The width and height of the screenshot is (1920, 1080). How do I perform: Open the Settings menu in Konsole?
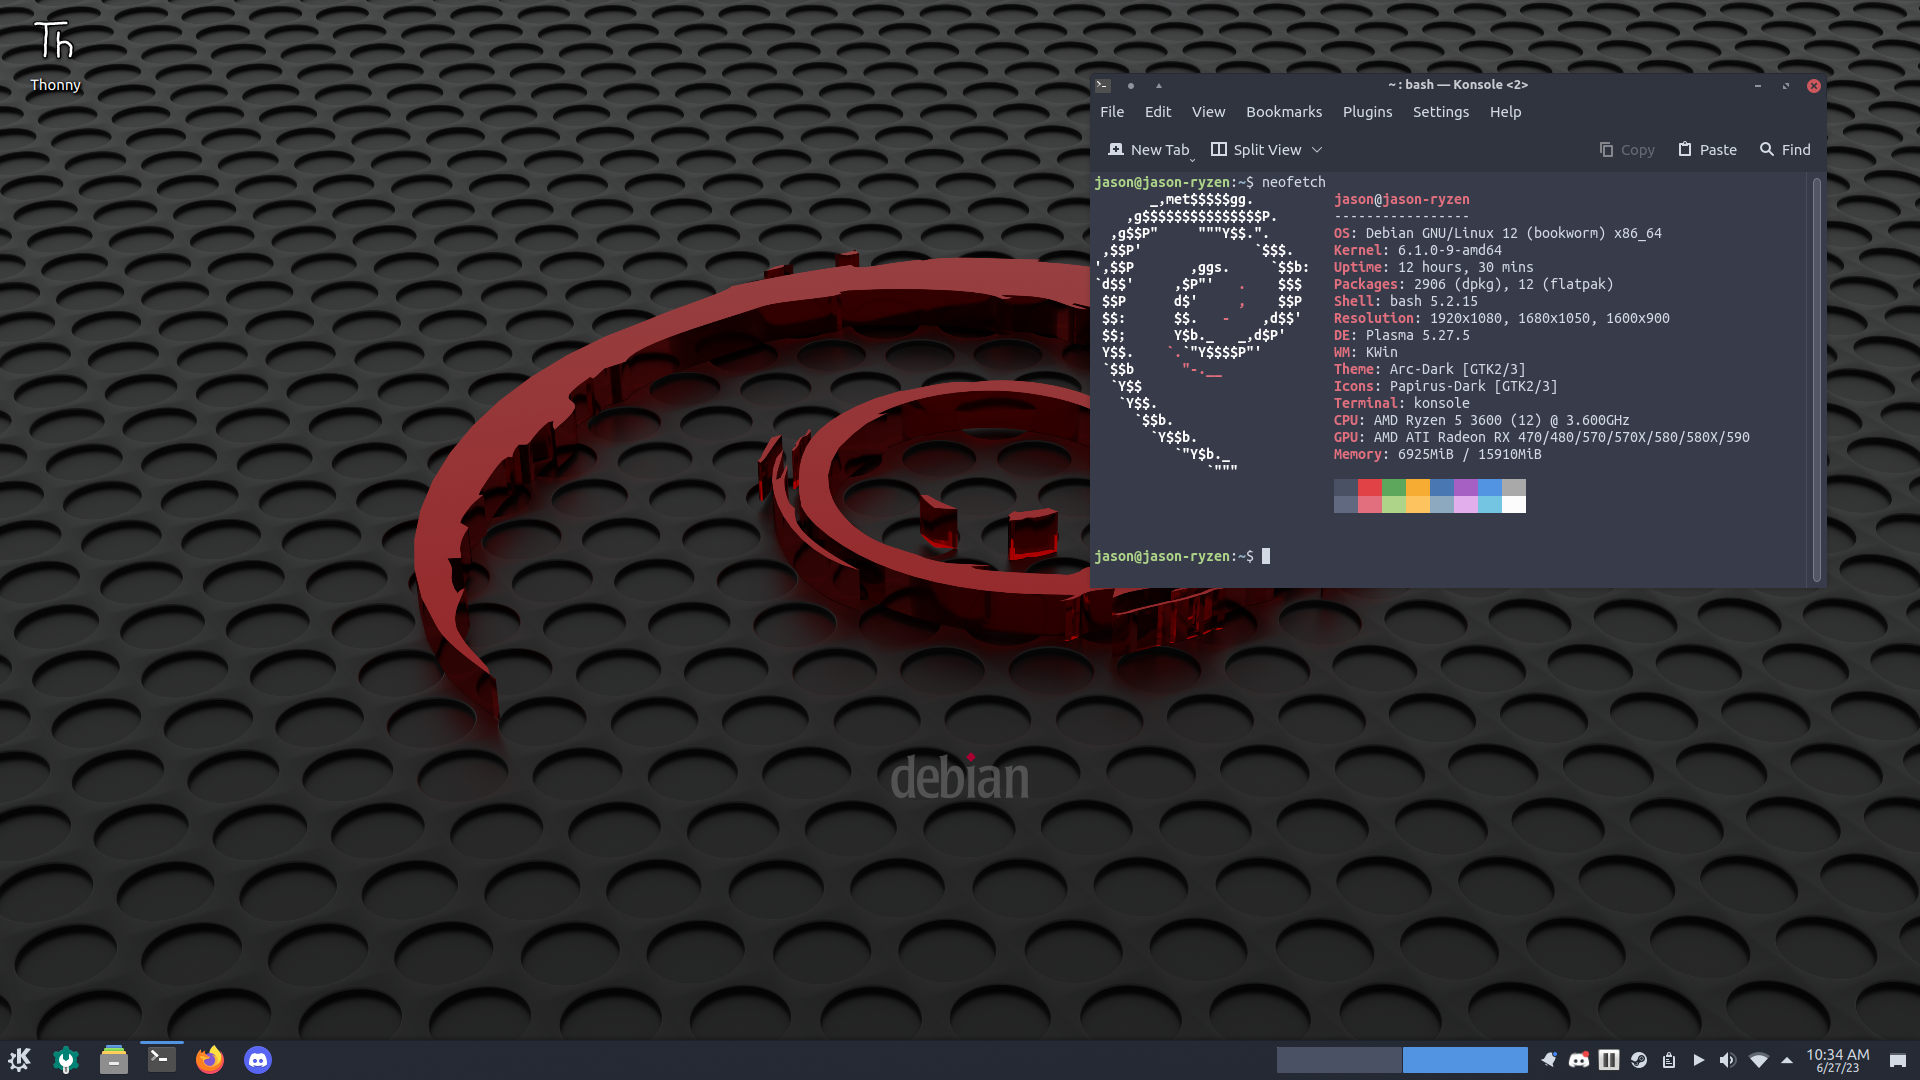[1441, 112]
